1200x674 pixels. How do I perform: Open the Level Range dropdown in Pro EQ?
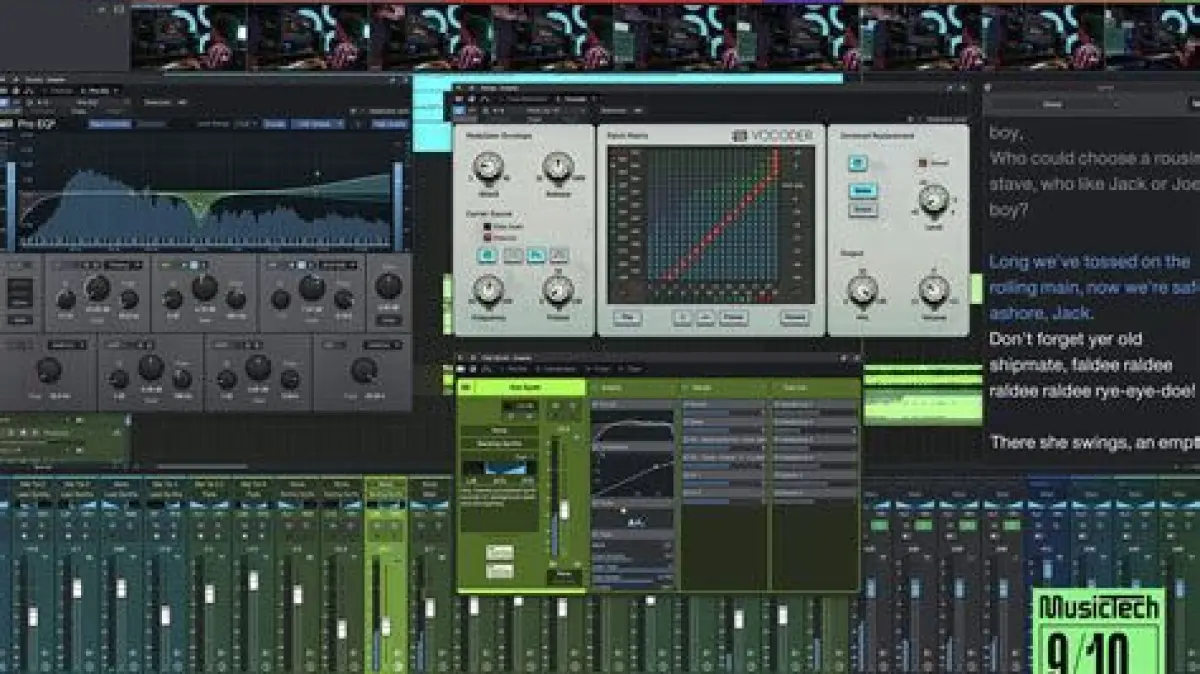(x=244, y=124)
